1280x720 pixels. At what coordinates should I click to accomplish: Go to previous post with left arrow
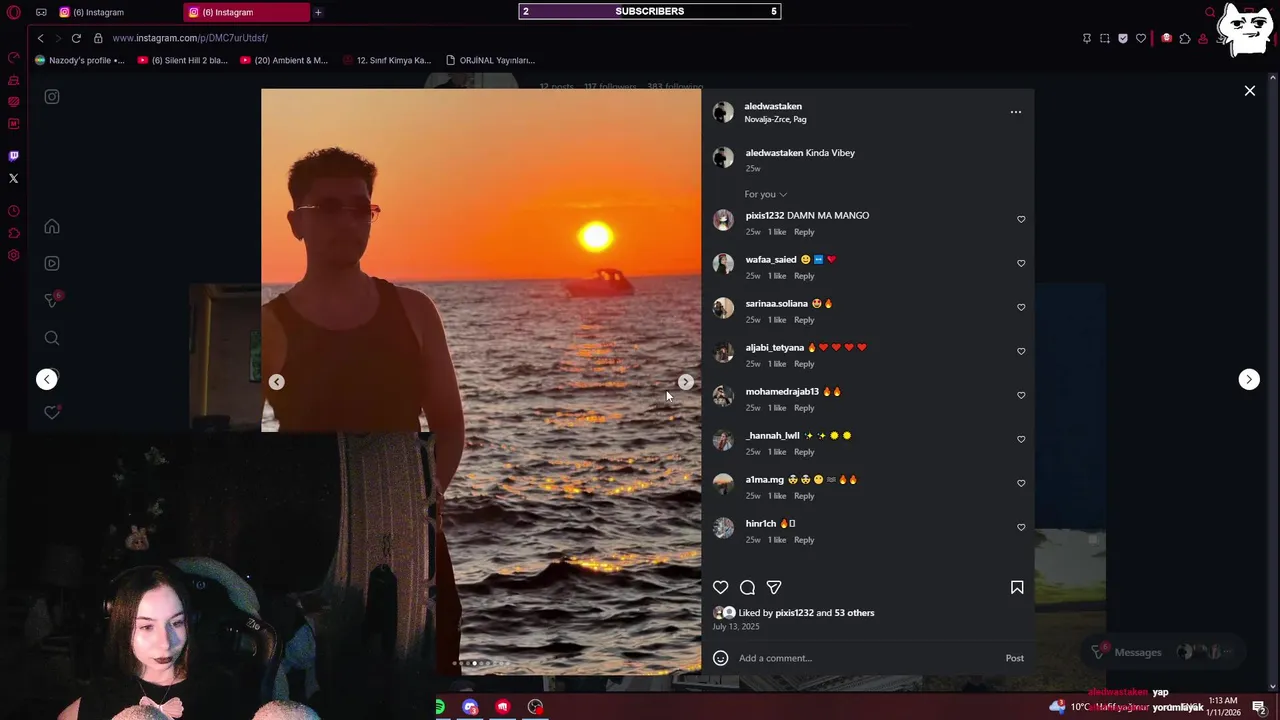point(47,379)
